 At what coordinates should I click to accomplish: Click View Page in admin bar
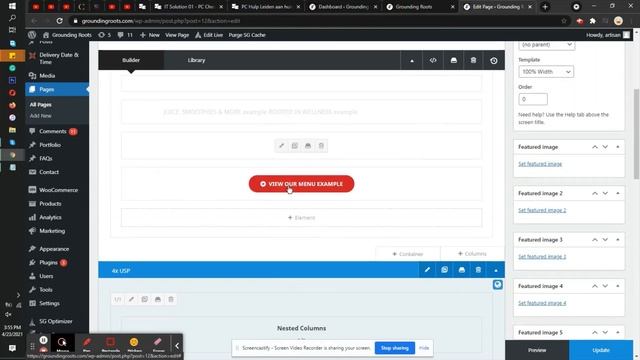pos(177,35)
